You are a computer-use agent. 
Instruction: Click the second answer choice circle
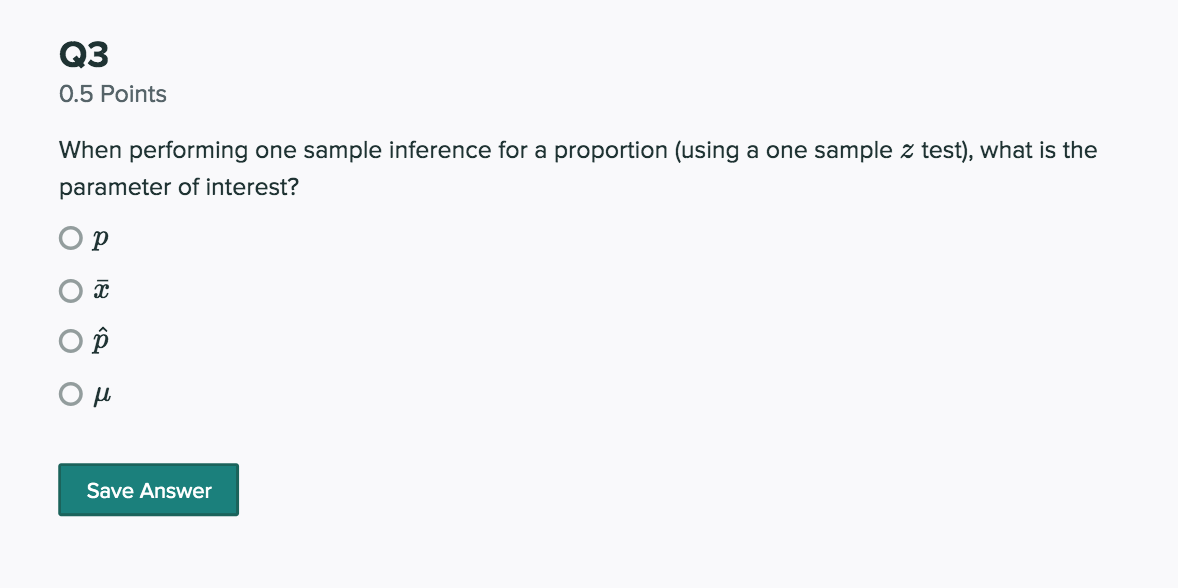pos(71,291)
